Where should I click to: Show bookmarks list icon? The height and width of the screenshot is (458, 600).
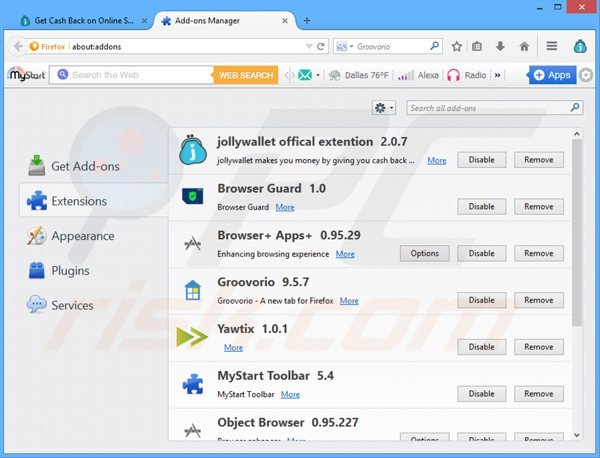tap(477, 46)
